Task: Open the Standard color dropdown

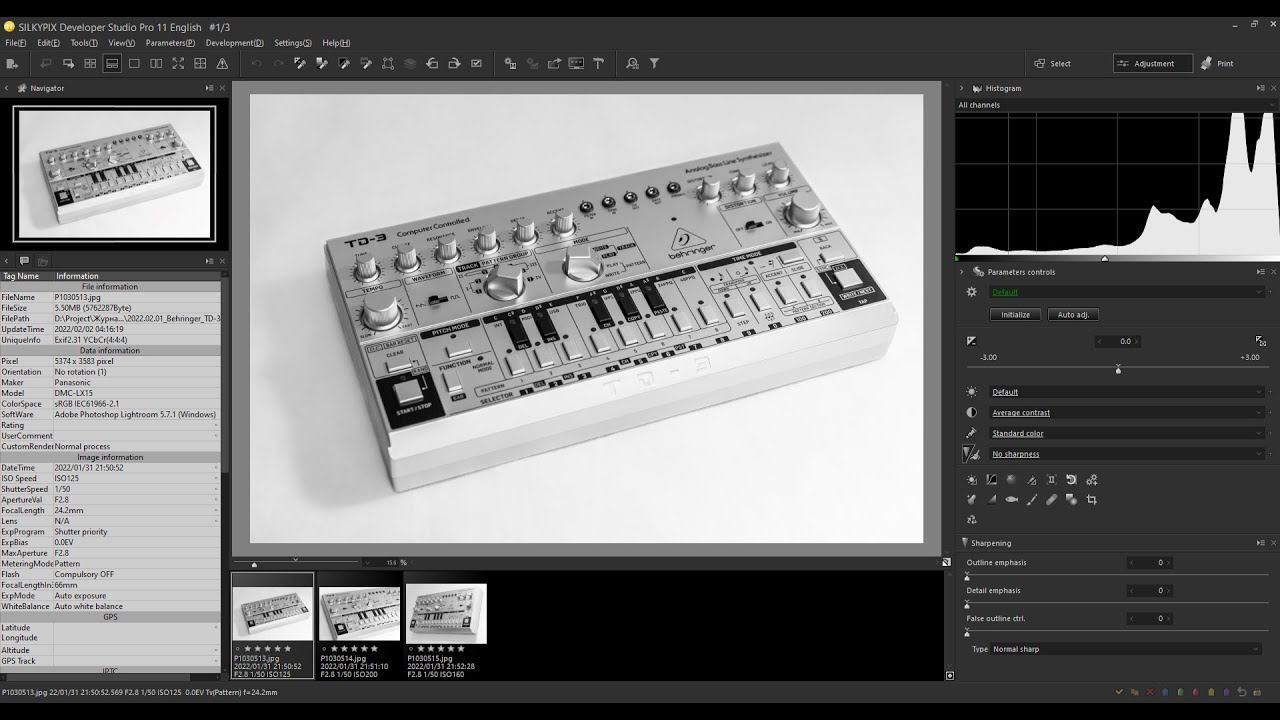Action: 1127,433
